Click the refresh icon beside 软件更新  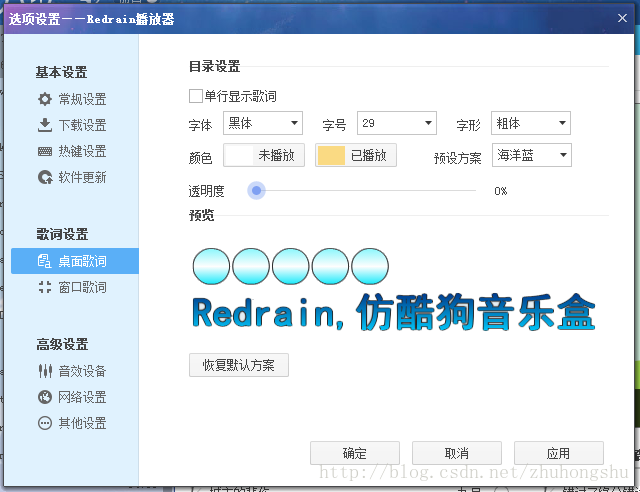click(x=45, y=177)
